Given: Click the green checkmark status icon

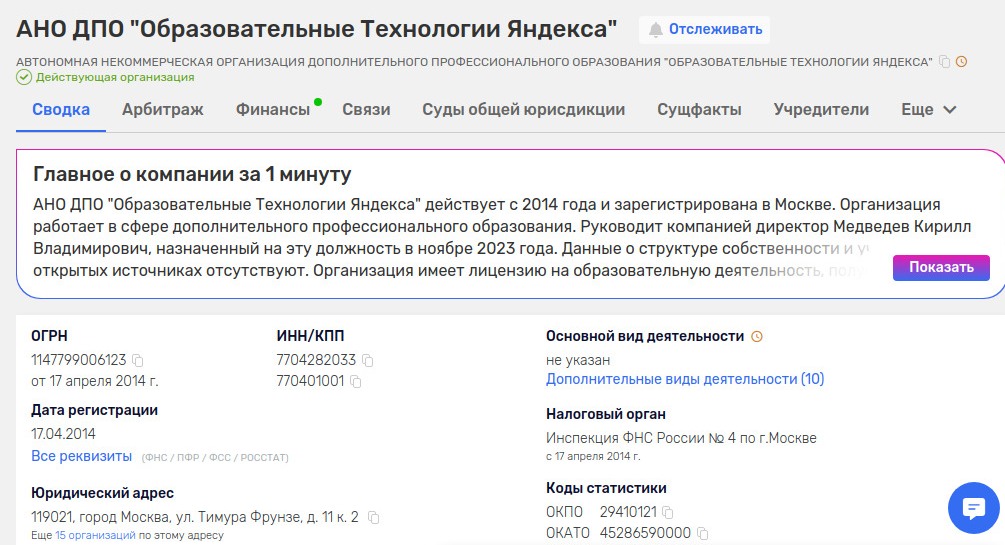Looking at the screenshot, I should click(24, 78).
